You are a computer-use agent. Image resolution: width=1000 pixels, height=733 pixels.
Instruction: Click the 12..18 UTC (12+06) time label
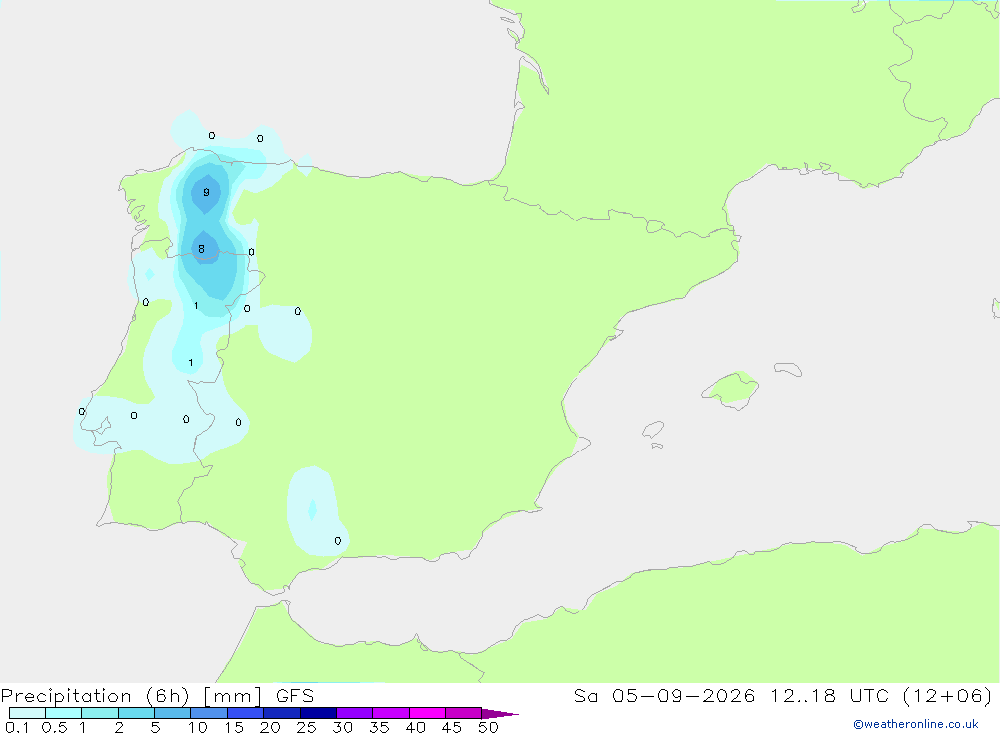pos(881,695)
